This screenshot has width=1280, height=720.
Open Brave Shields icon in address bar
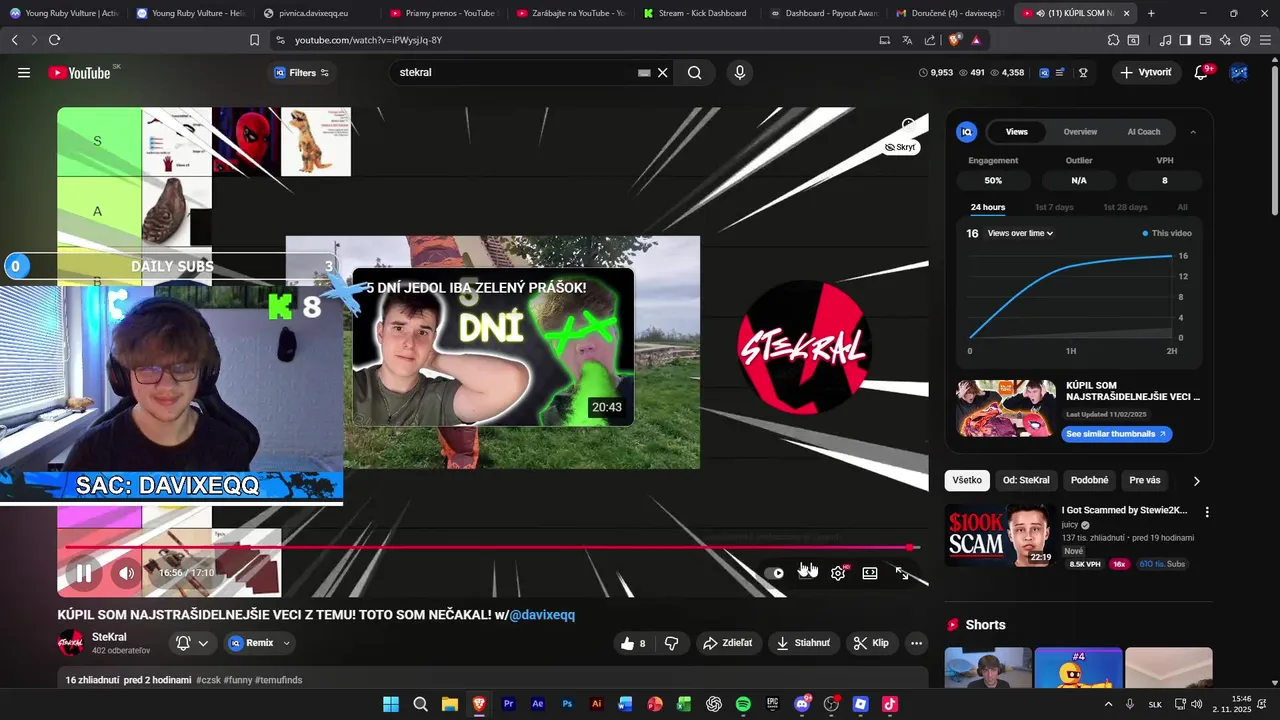click(954, 40)
